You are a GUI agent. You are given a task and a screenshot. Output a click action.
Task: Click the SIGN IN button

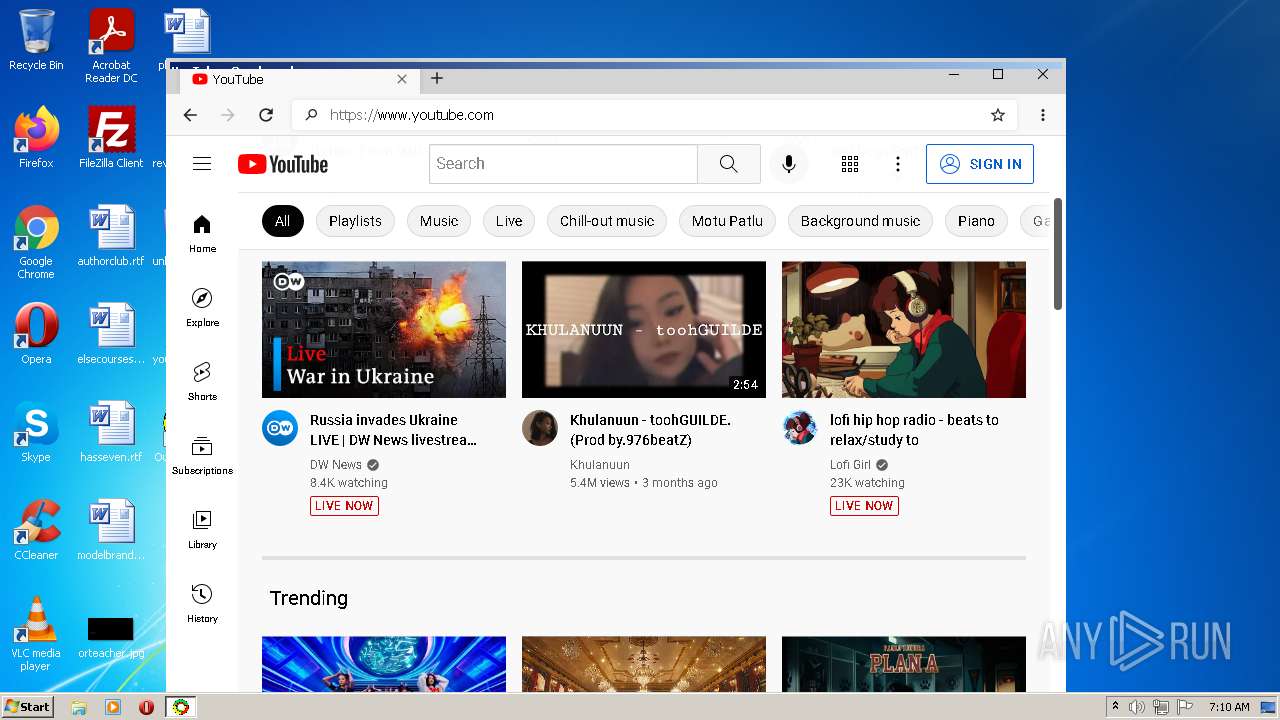(980, 164)
